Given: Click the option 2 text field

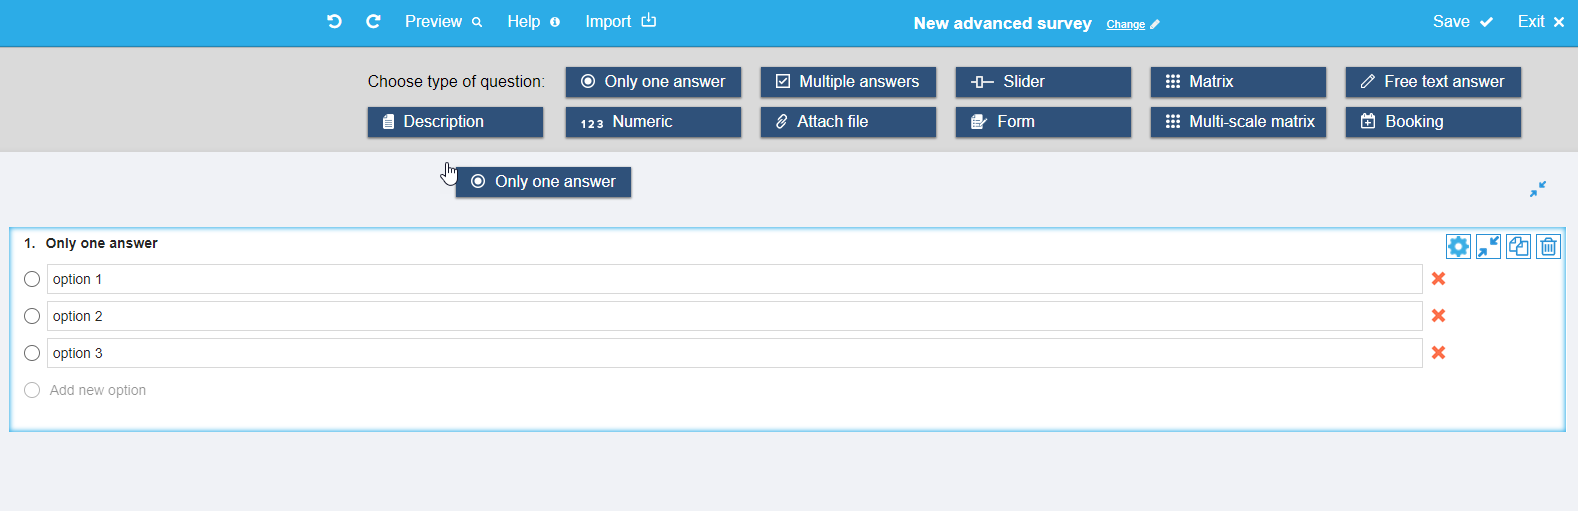Looking at the screenshot, I should (735, 316).
